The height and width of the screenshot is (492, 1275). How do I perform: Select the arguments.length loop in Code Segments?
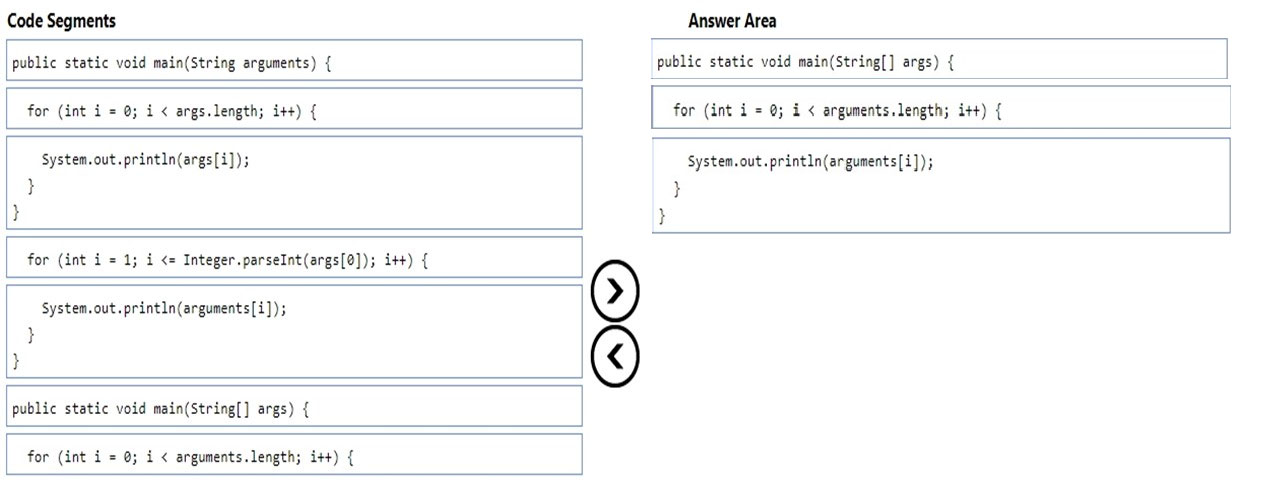294,455
